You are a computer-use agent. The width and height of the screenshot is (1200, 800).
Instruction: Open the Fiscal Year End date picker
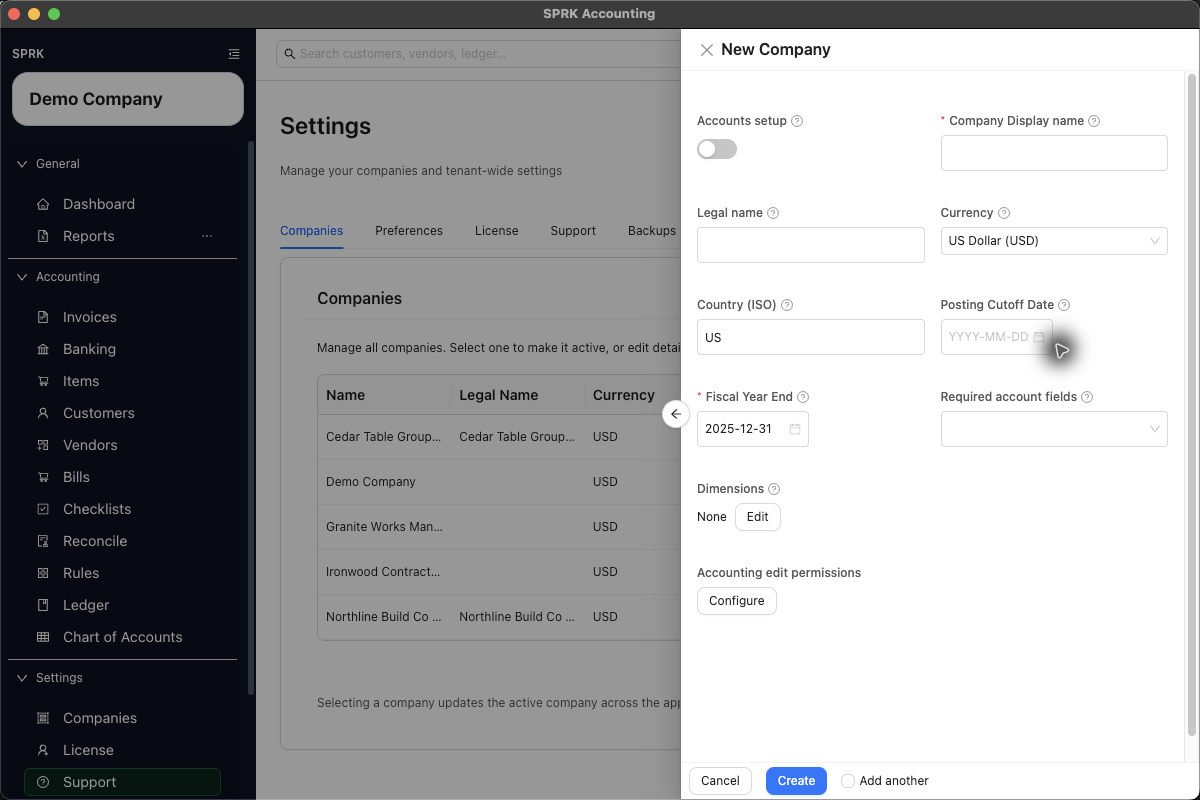coord(753,429)
